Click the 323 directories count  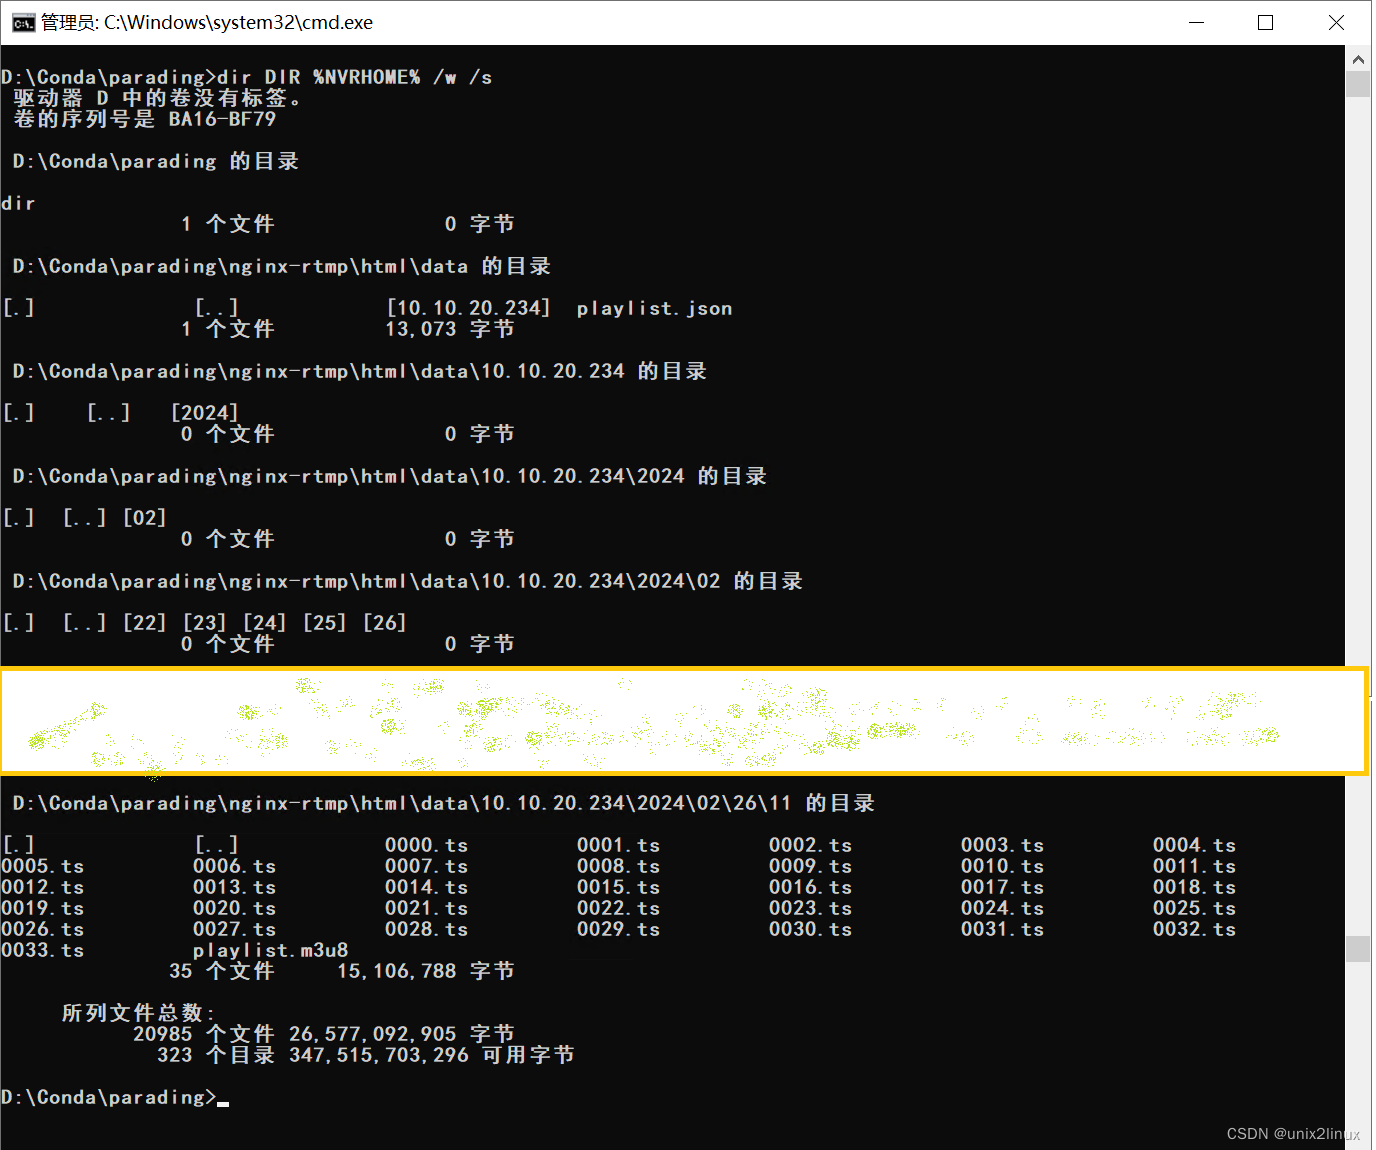[x=175, y=1056]
